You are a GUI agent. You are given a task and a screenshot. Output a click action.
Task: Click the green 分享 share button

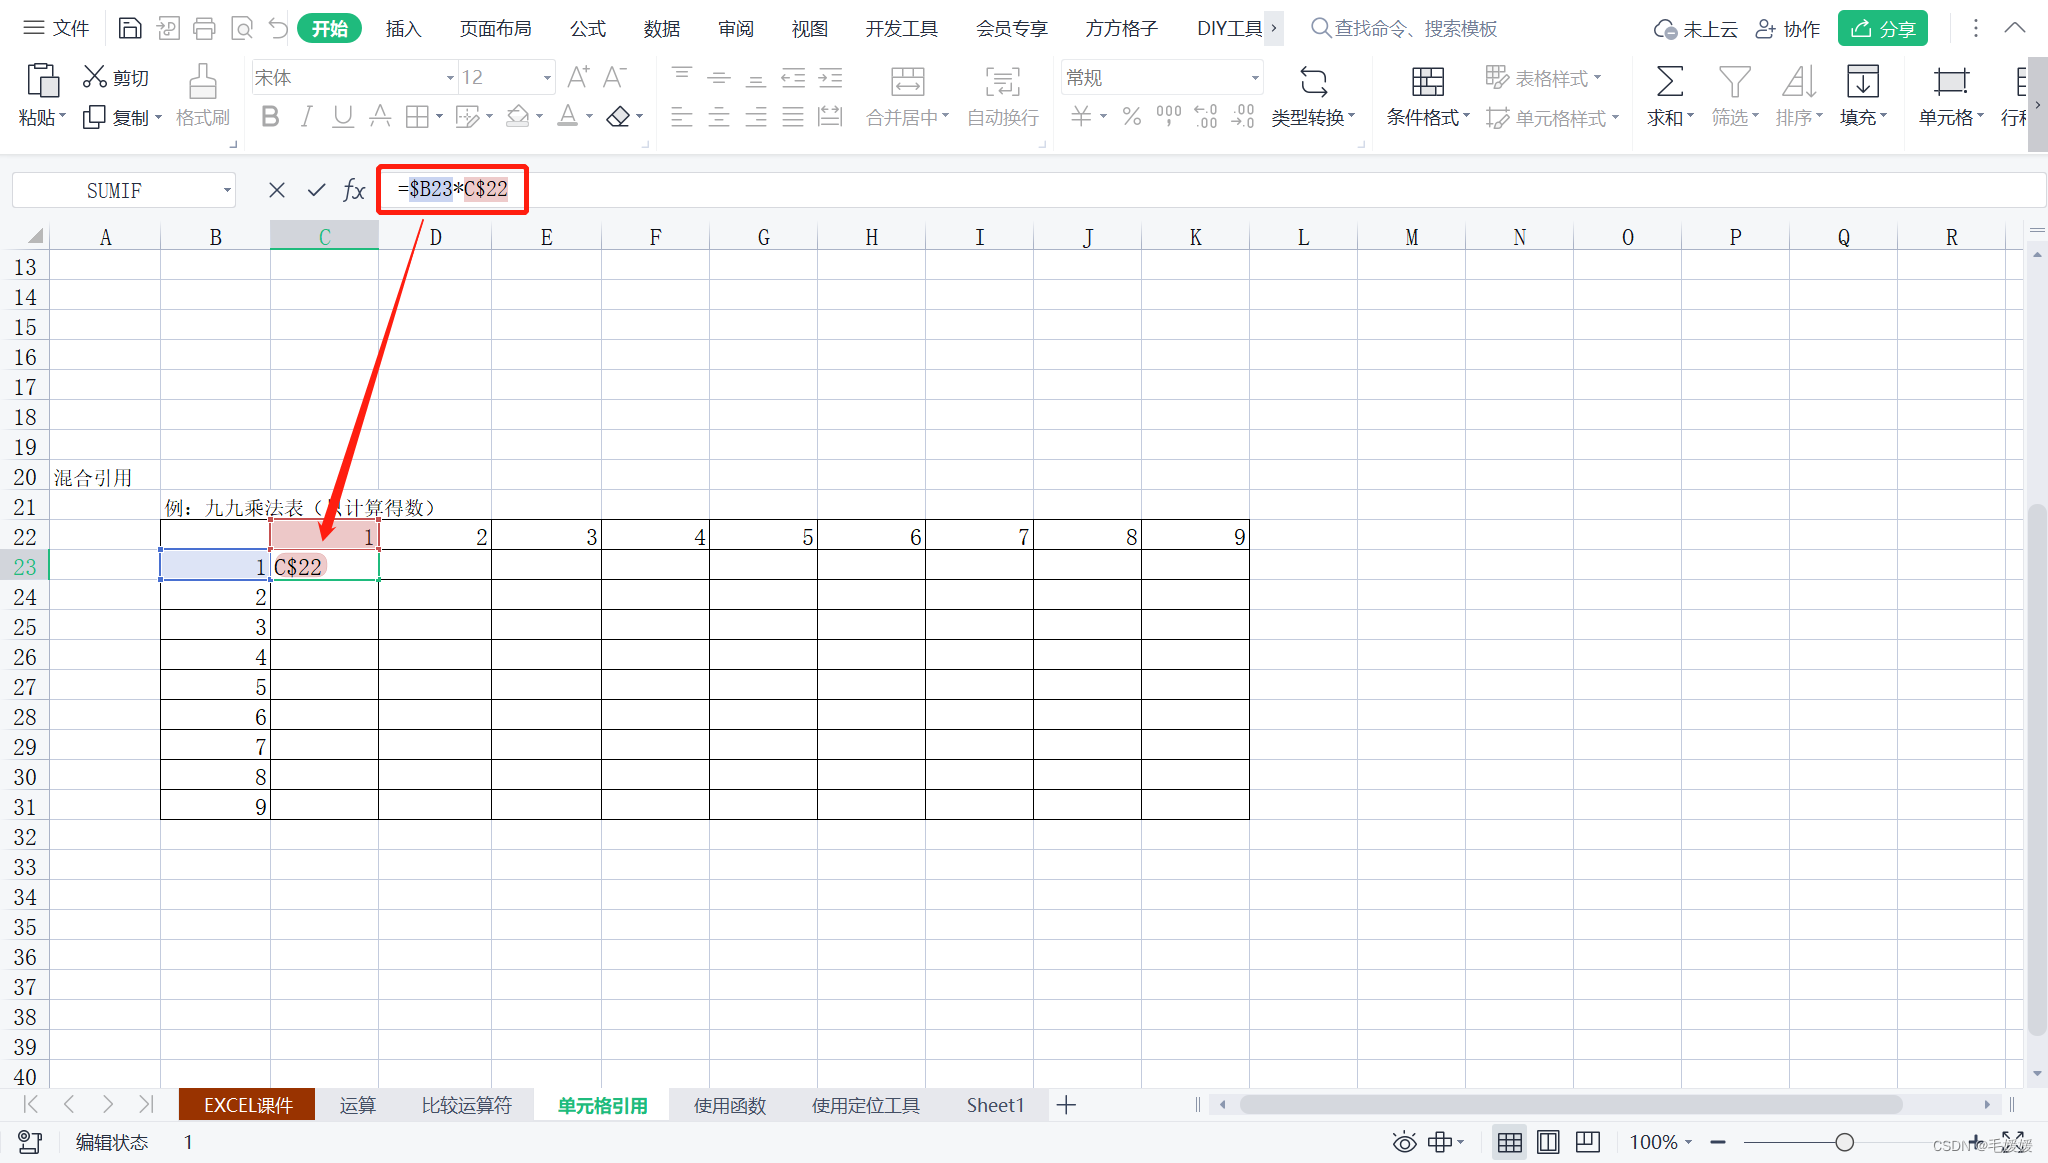(x=1882, y=28)
